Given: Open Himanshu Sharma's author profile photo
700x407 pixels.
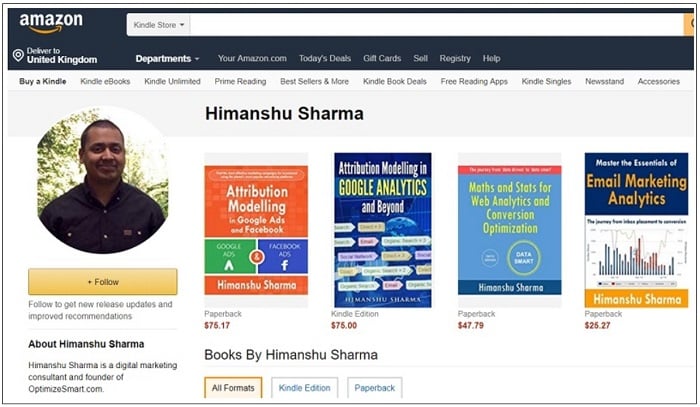Looking at the screenshot, I should click(x=103, y=180).
